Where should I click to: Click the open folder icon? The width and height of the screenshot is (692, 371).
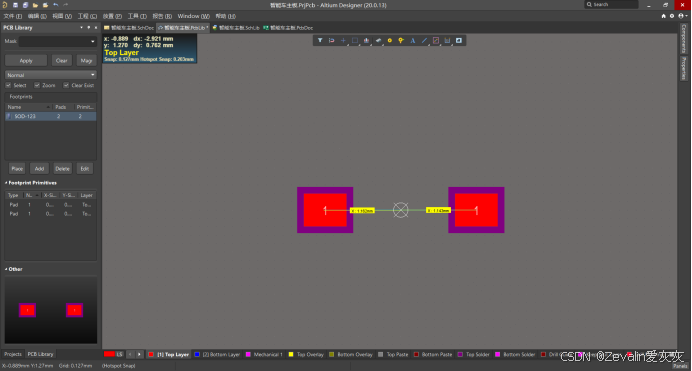pyautogui.click(x=35, y=5)
